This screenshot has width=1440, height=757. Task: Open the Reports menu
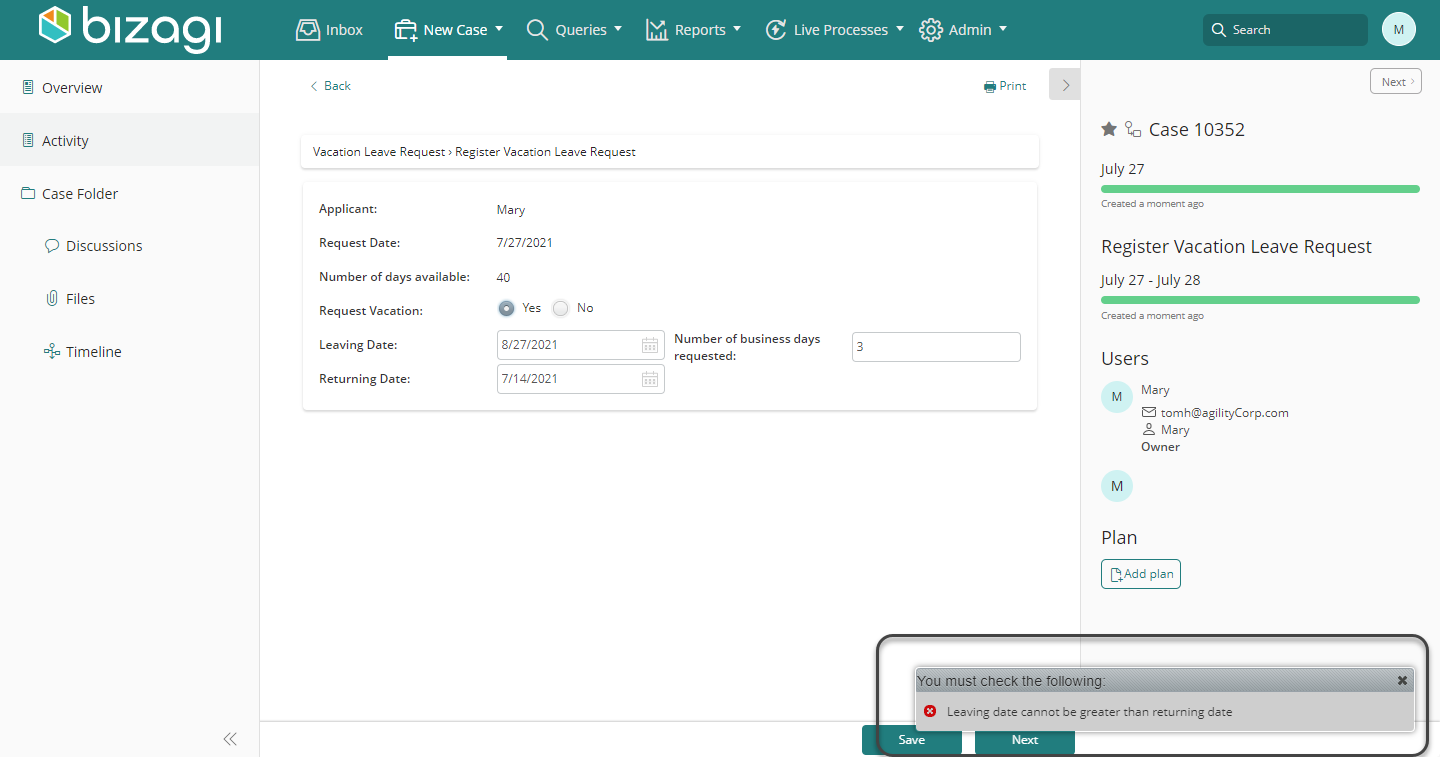tap(693, 30)
